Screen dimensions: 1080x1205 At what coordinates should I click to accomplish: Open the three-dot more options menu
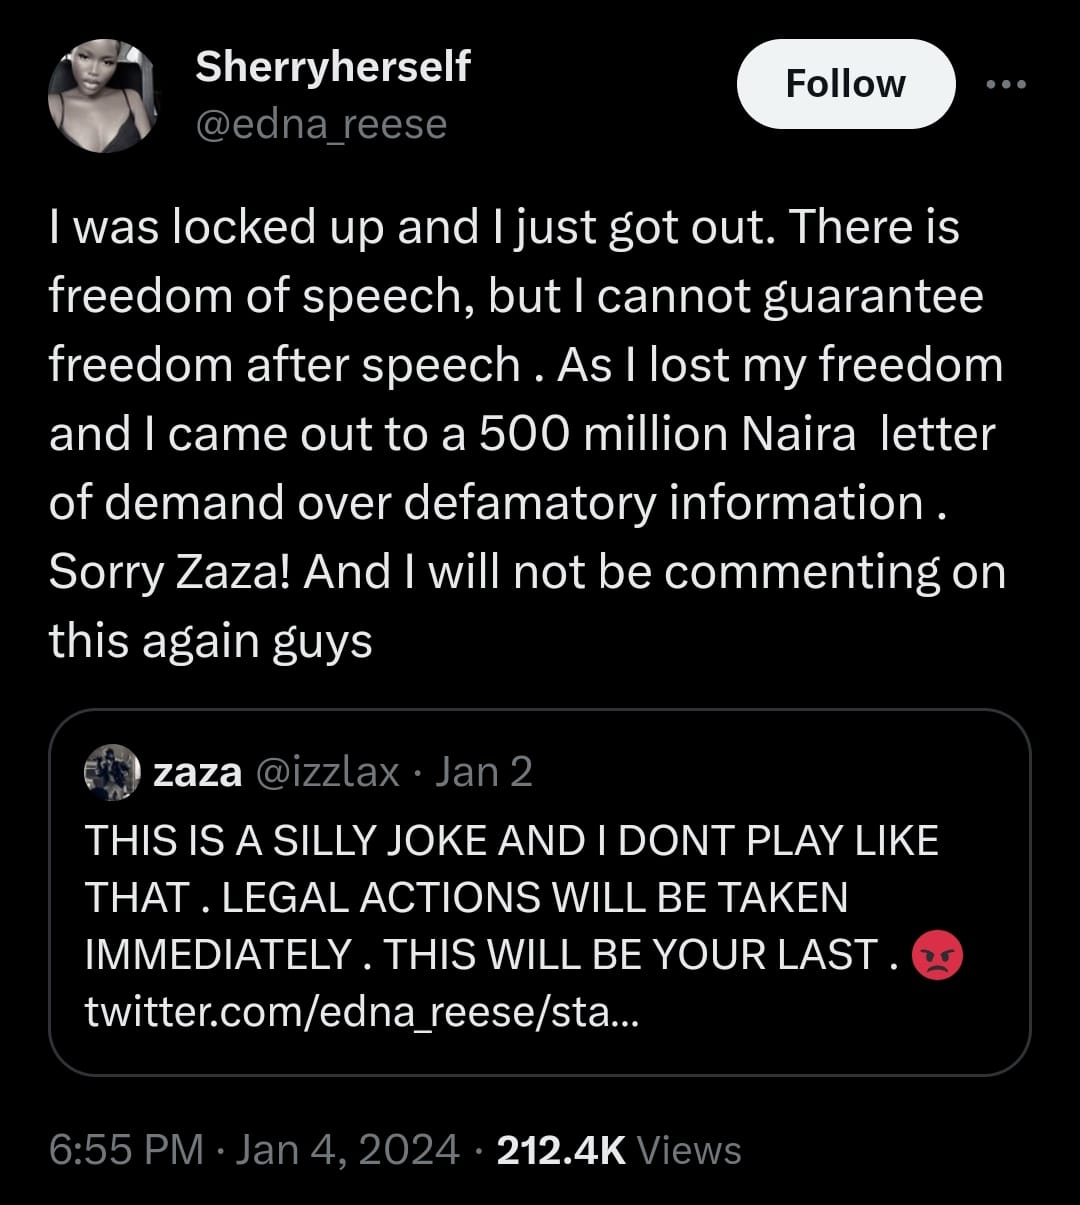point(1005,85)
